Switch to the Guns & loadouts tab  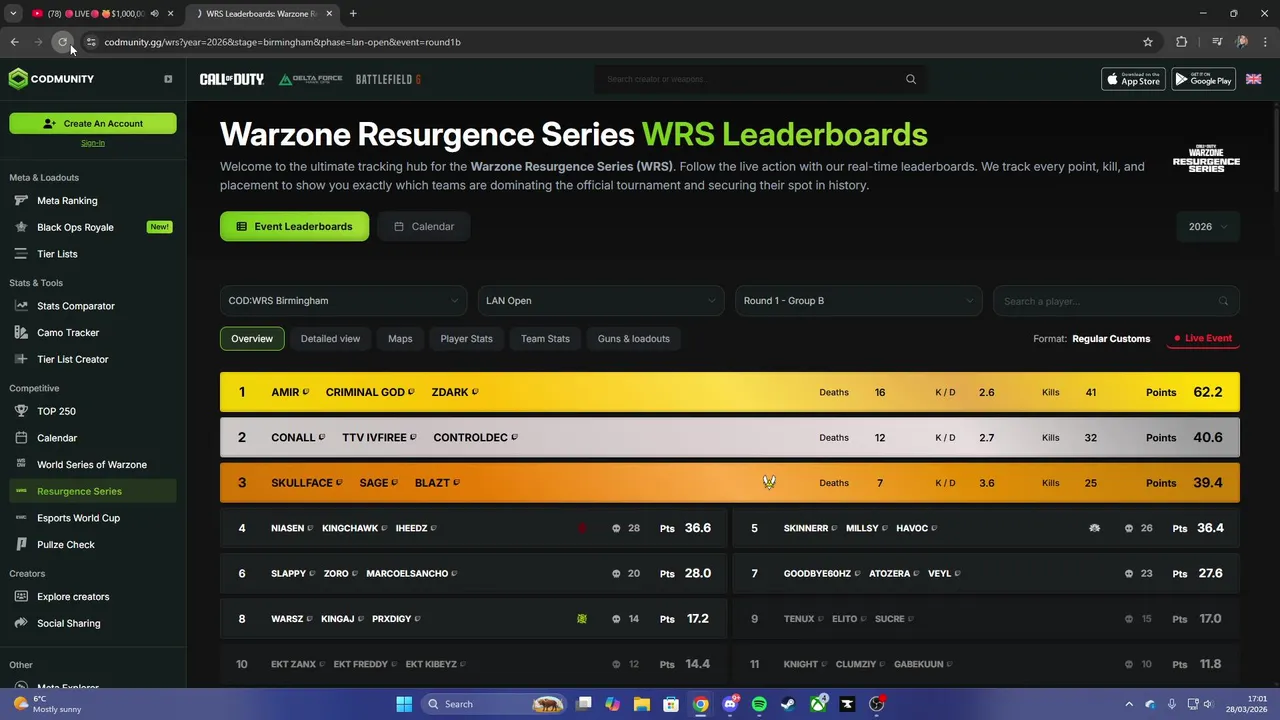[x=634, y=339]
